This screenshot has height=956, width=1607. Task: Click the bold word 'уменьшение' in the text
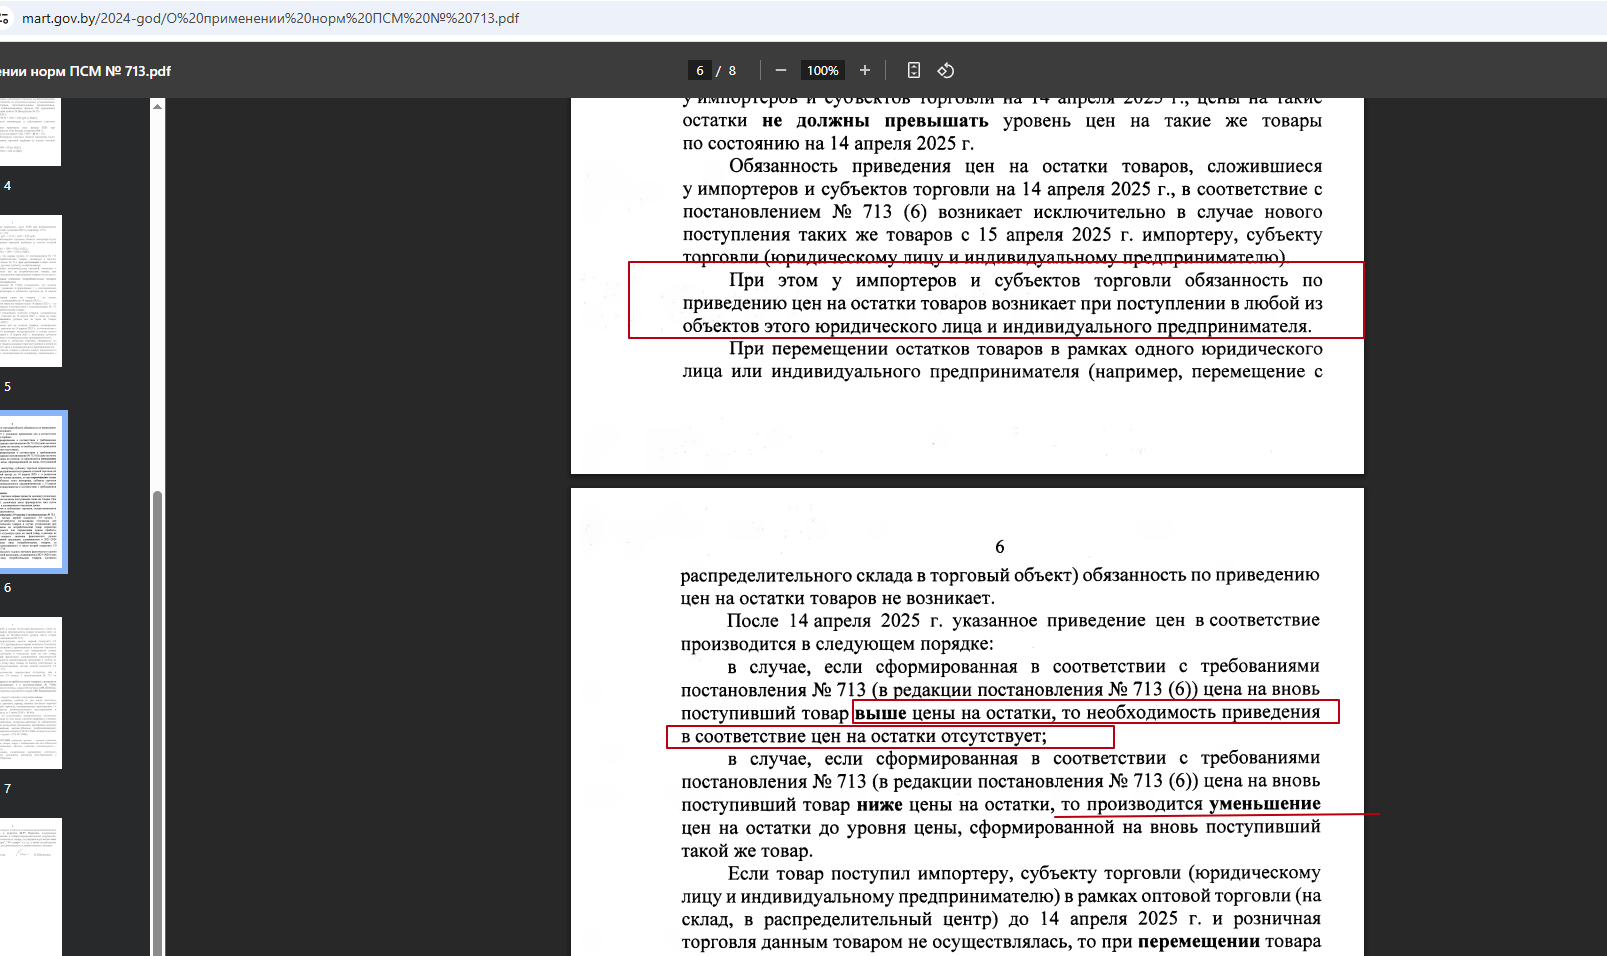coord(1264,804)
